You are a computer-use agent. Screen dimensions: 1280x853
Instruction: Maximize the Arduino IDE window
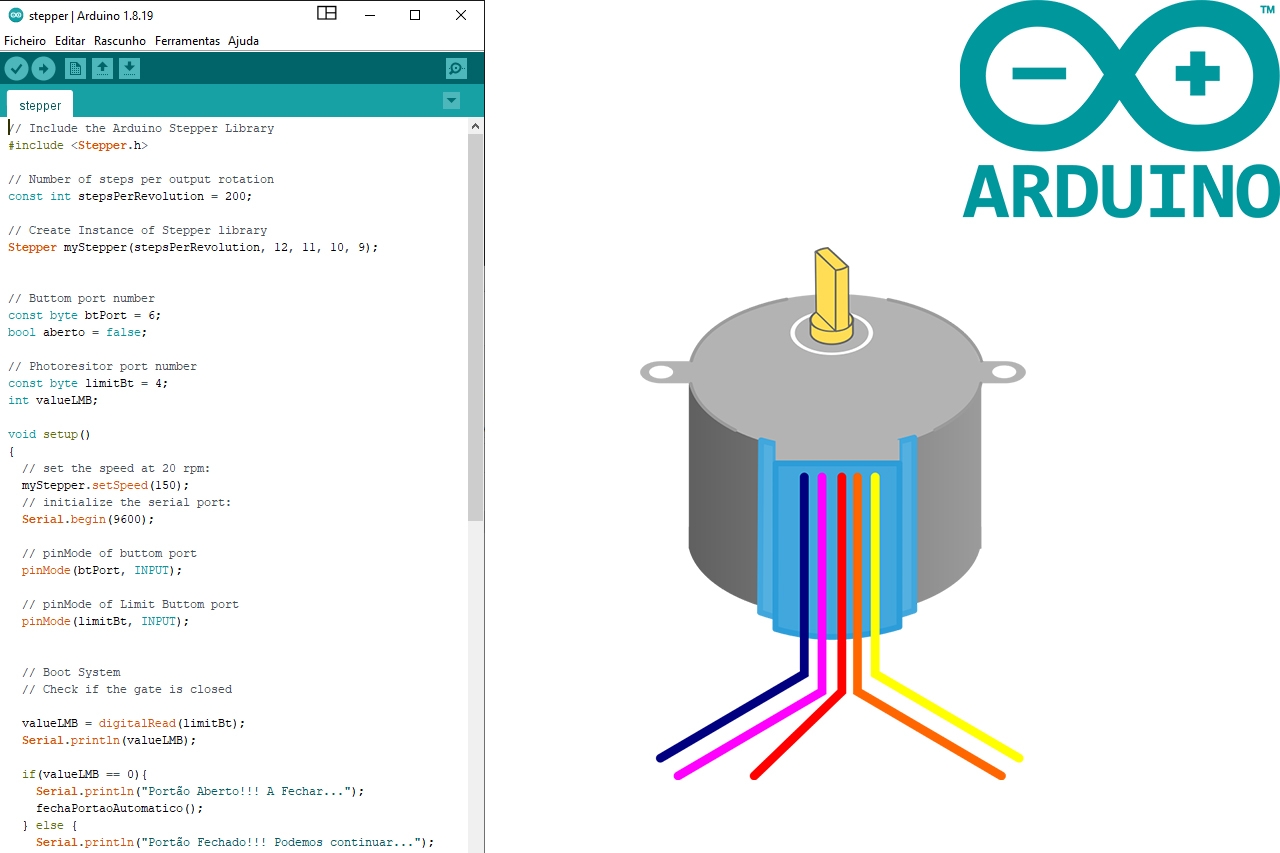tap(415, 15)
